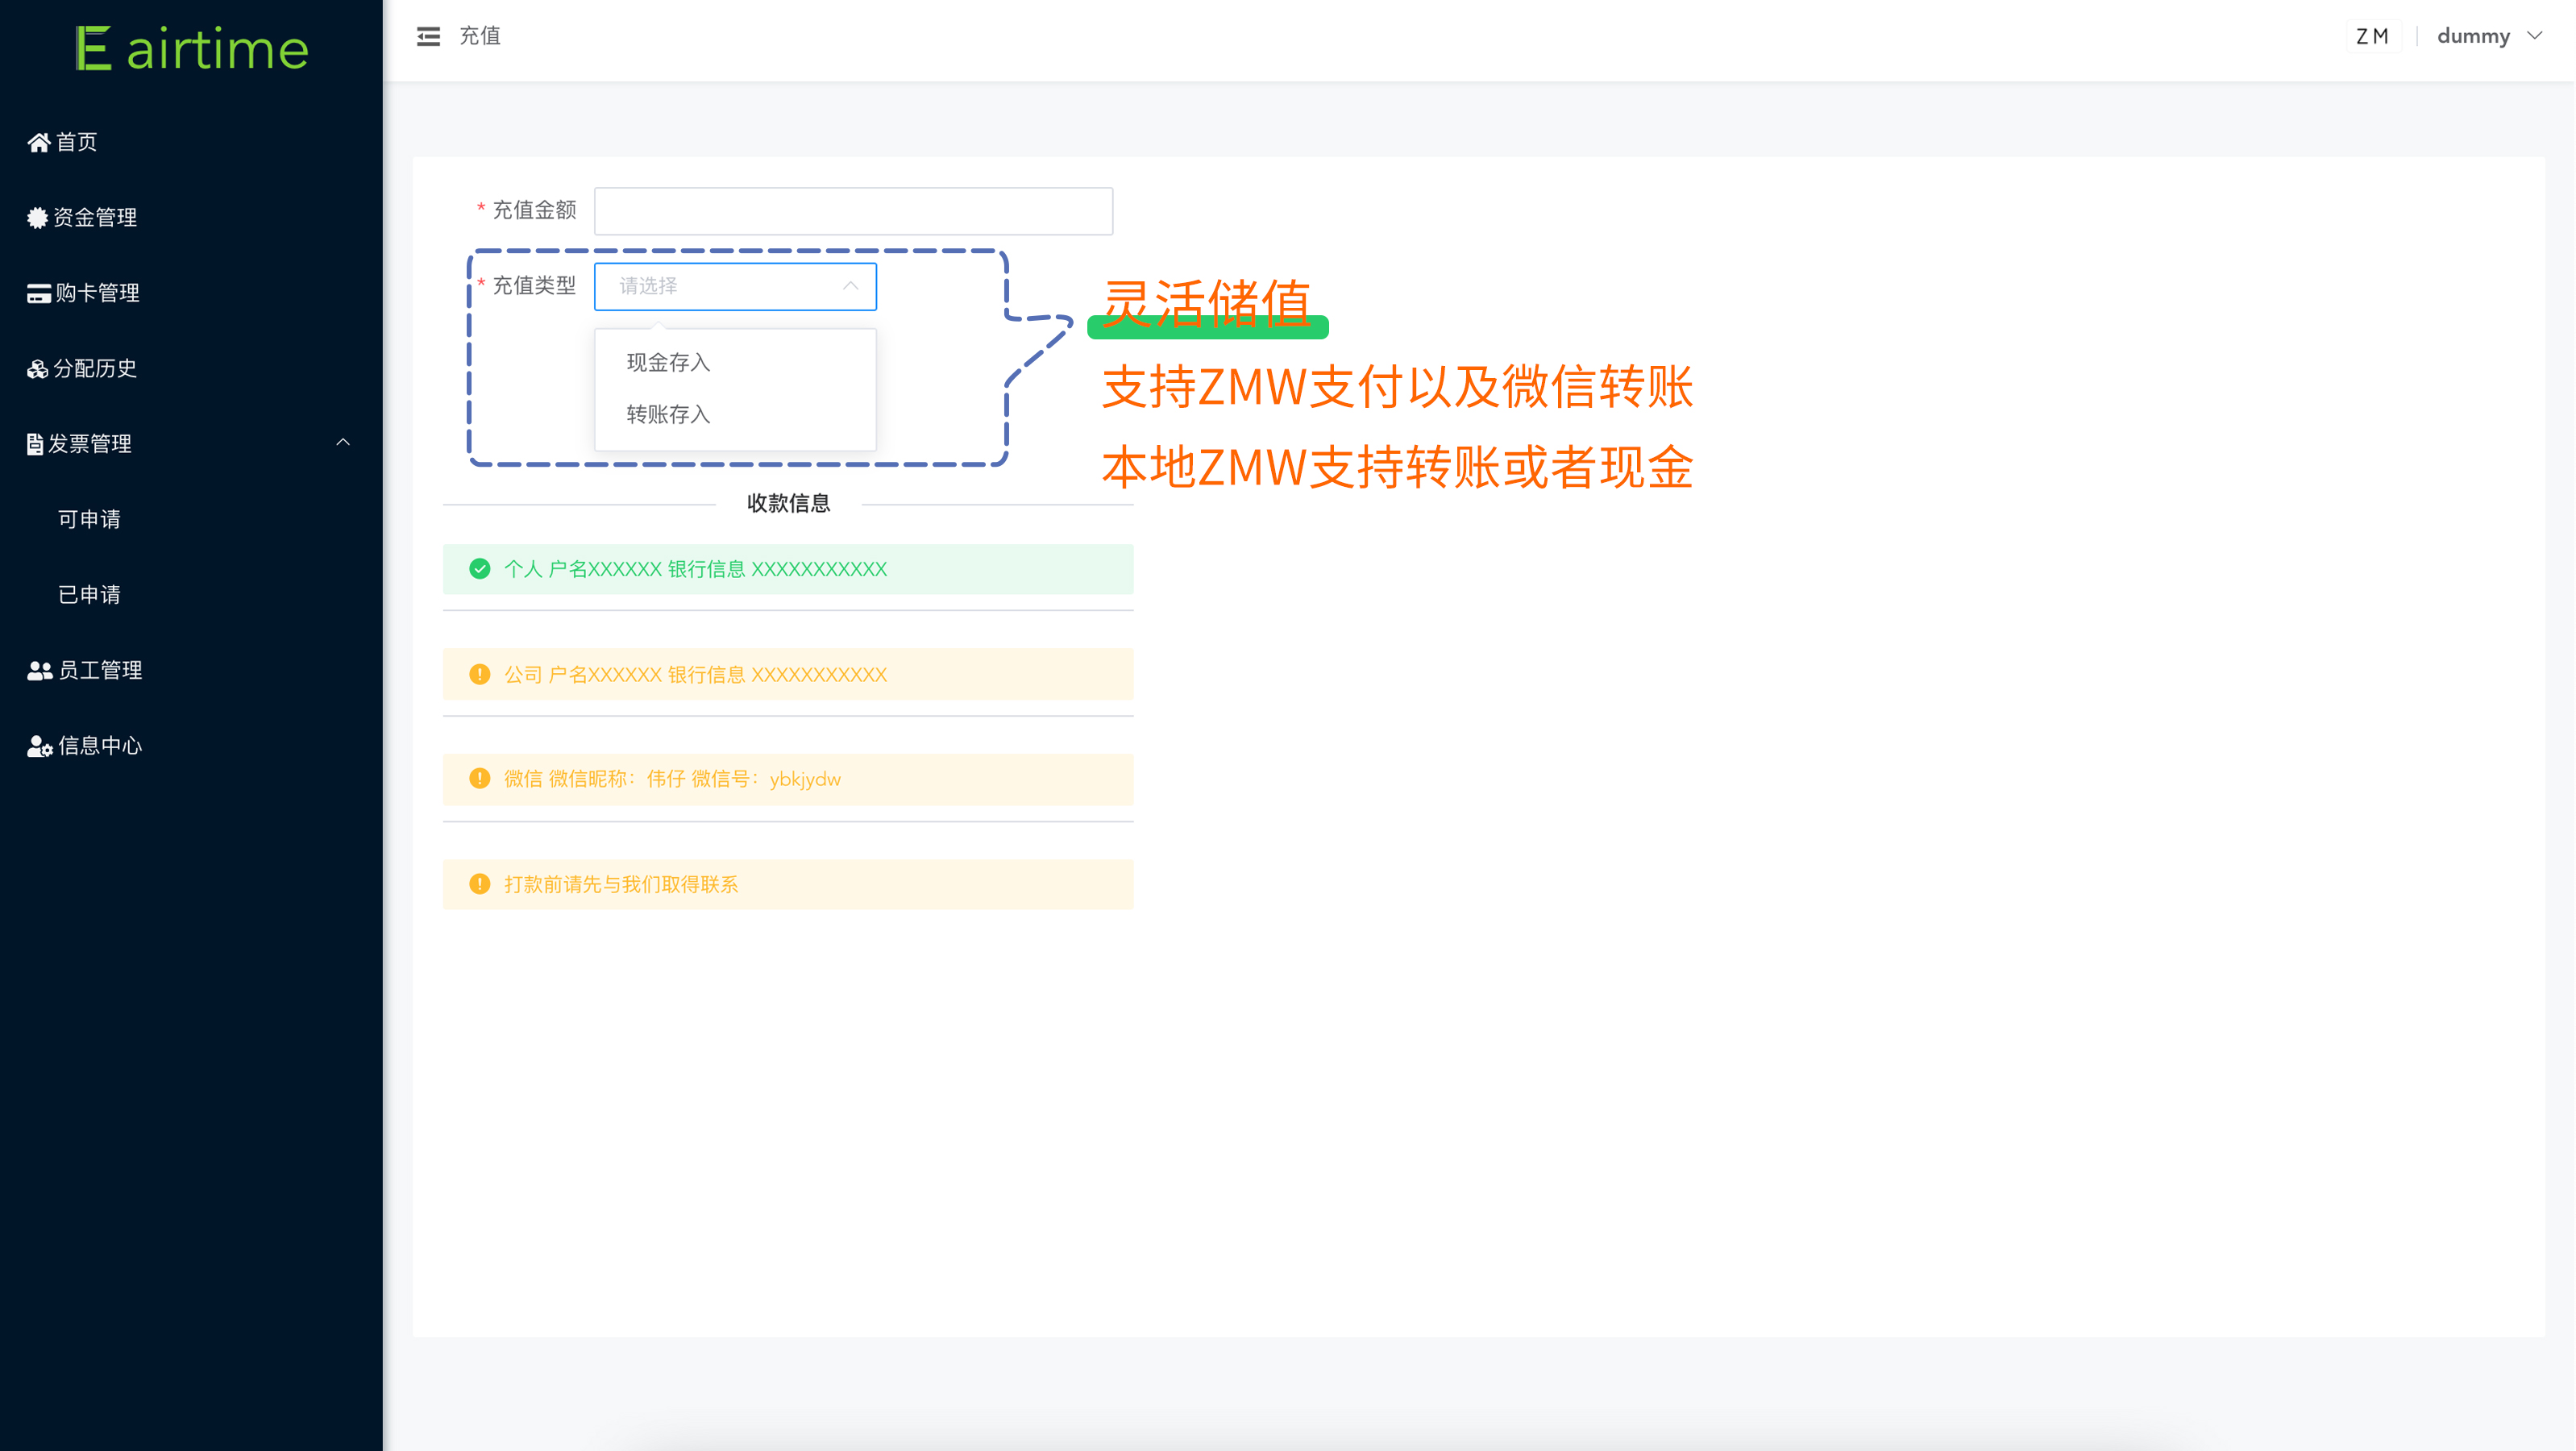Click the user-gear icon beside 信息中心
Image resolution: width=2576 pixels, height=1451 pixels.
[40, 746]
